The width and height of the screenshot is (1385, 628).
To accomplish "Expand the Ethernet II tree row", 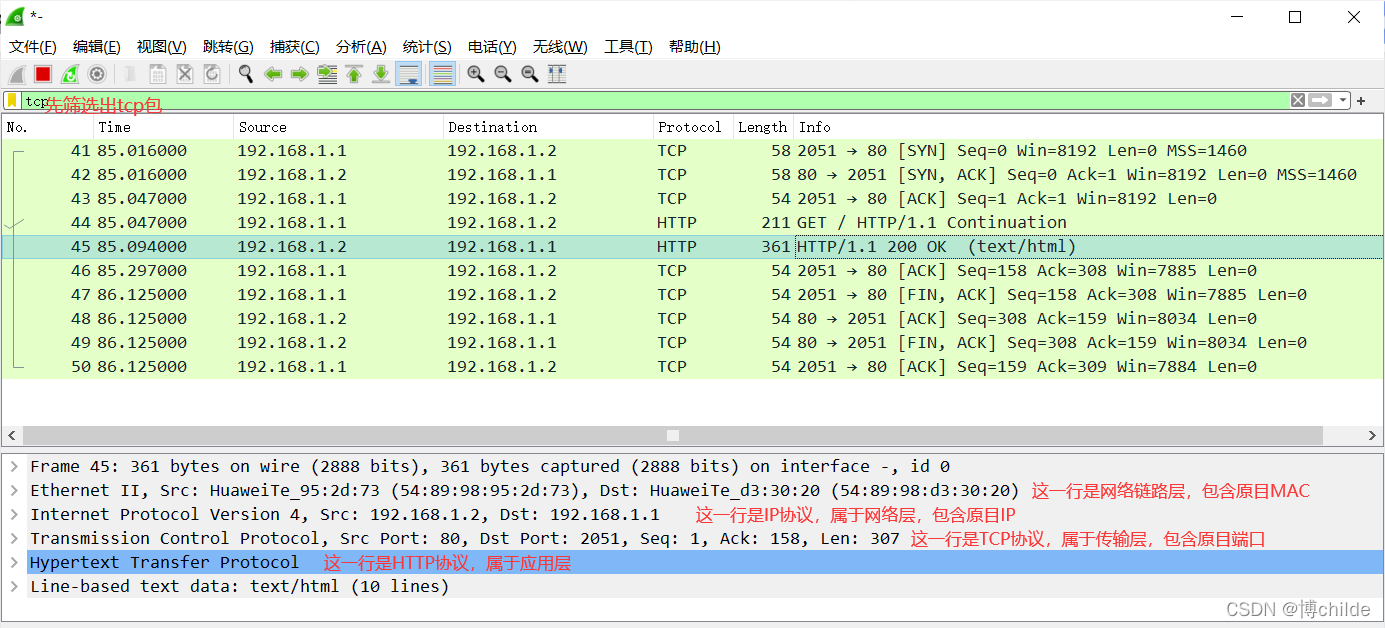I will point(15,491).
